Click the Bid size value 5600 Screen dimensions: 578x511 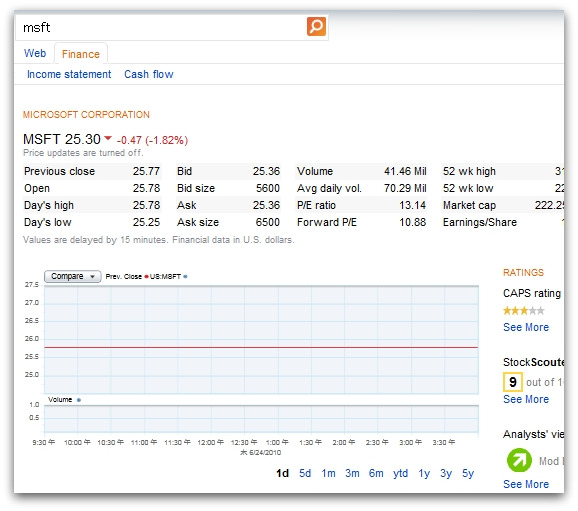point(268,188)
